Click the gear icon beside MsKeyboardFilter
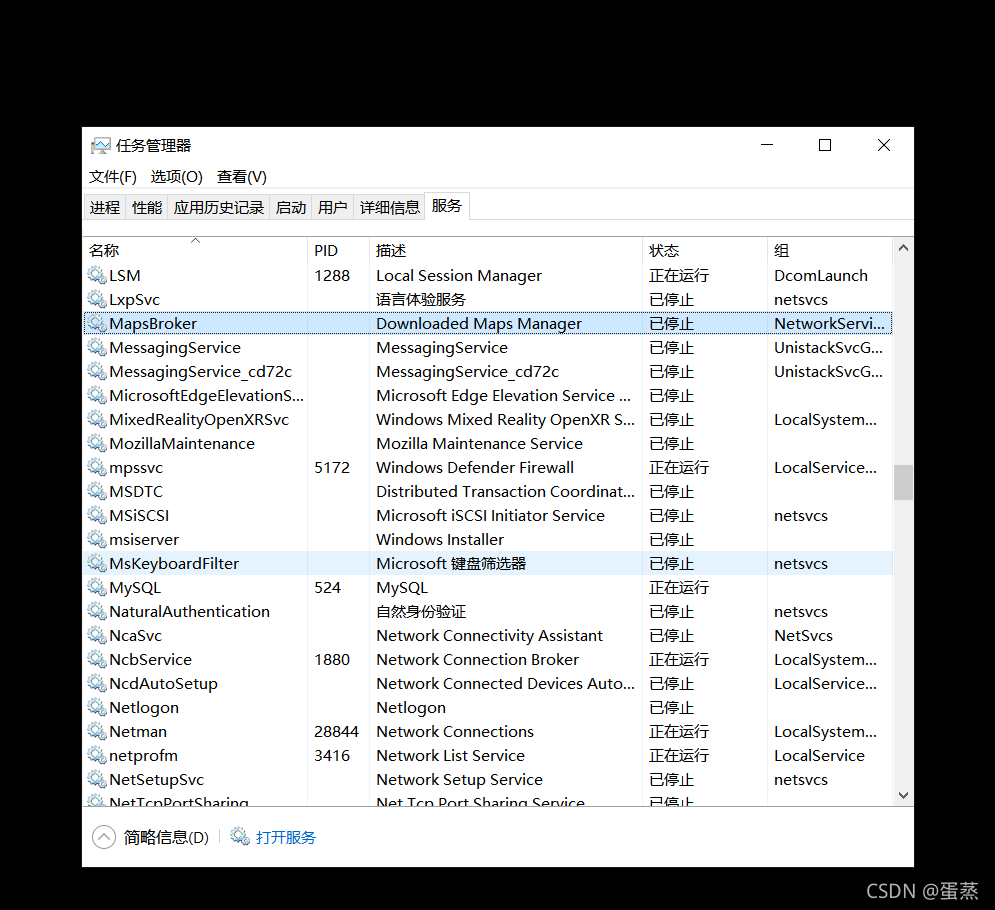995x910 pixels. 97,563
